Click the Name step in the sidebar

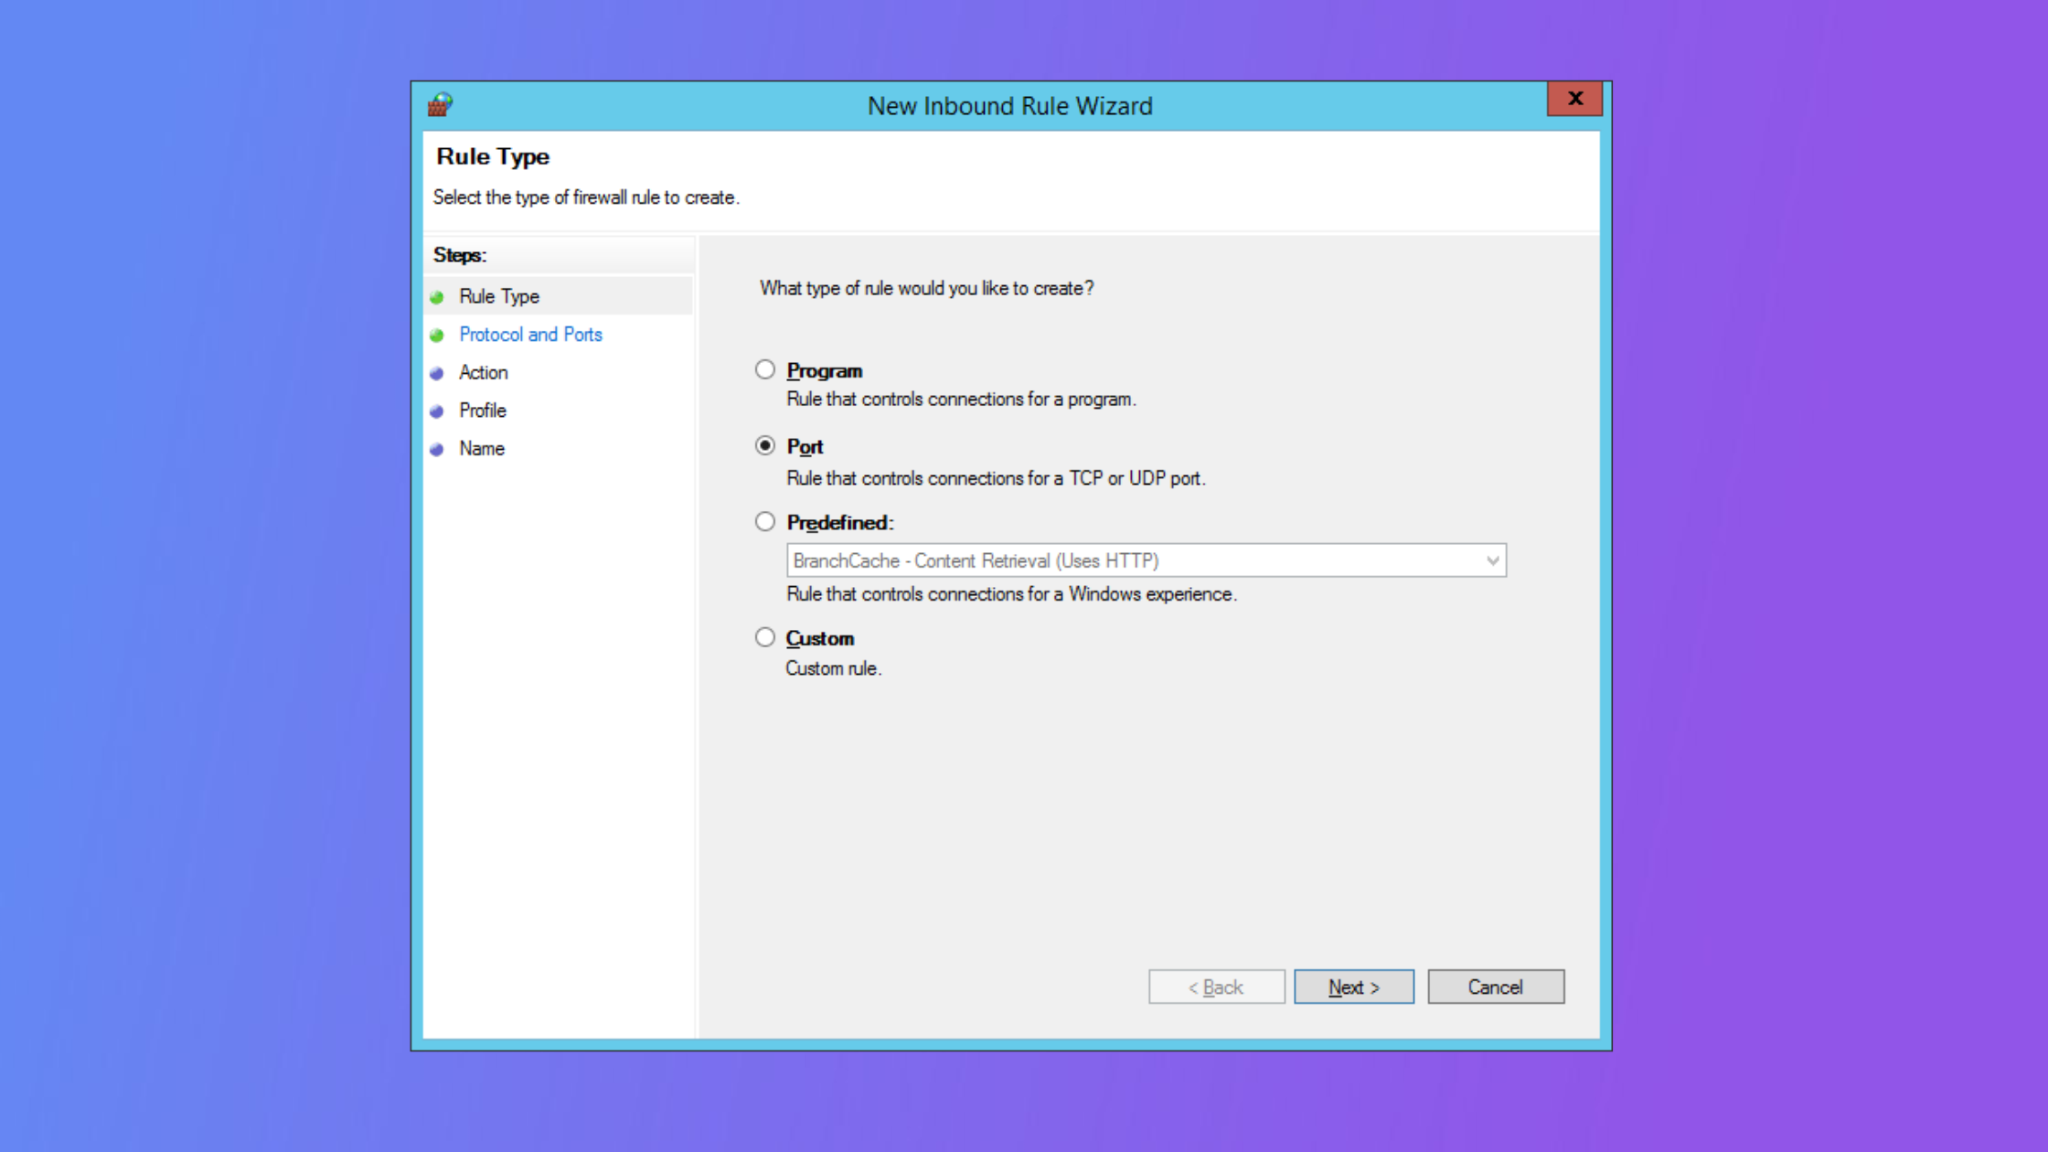pos(481,448)
